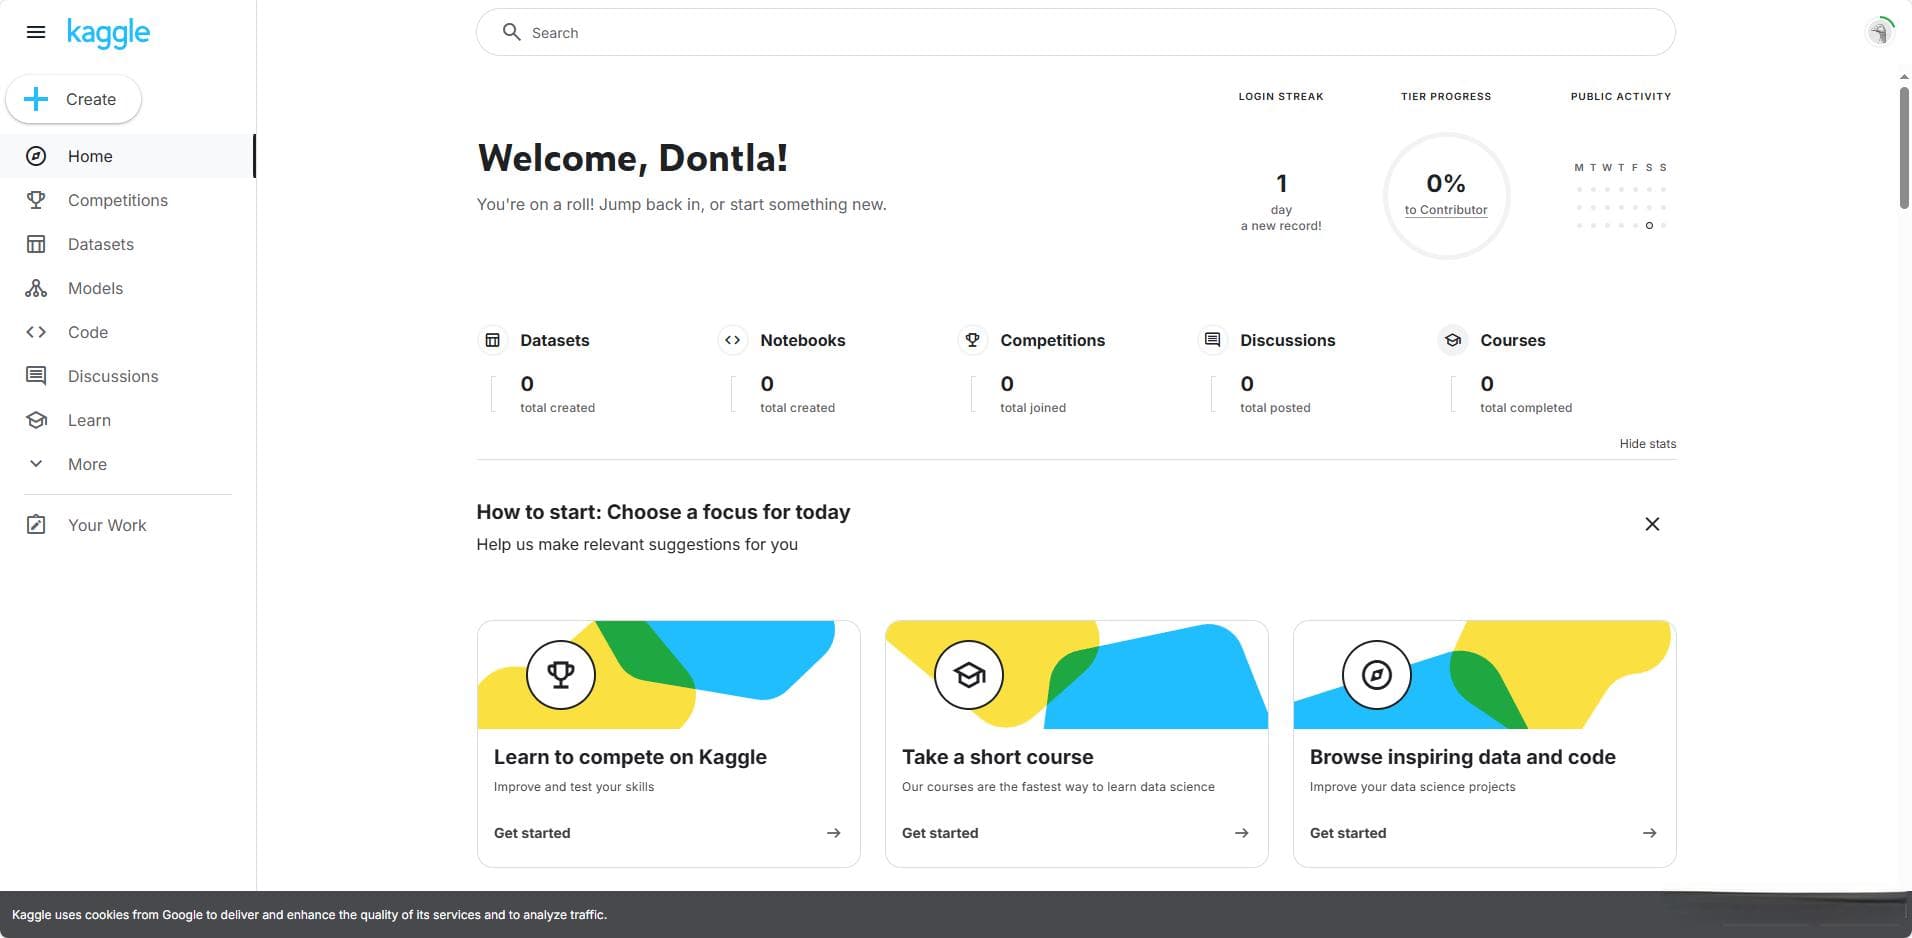Click the blue plus Create icon
Viewport: 1912px width, 938px height.
tap(36, 99)
